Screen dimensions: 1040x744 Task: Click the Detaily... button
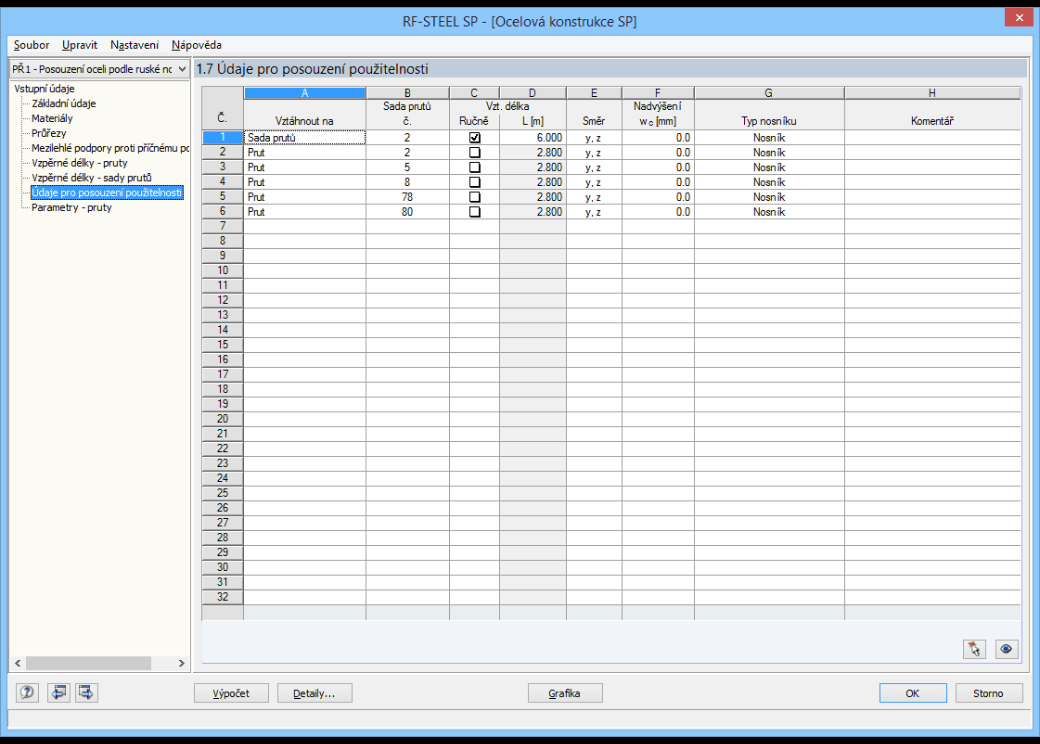[x=314, y=693]
